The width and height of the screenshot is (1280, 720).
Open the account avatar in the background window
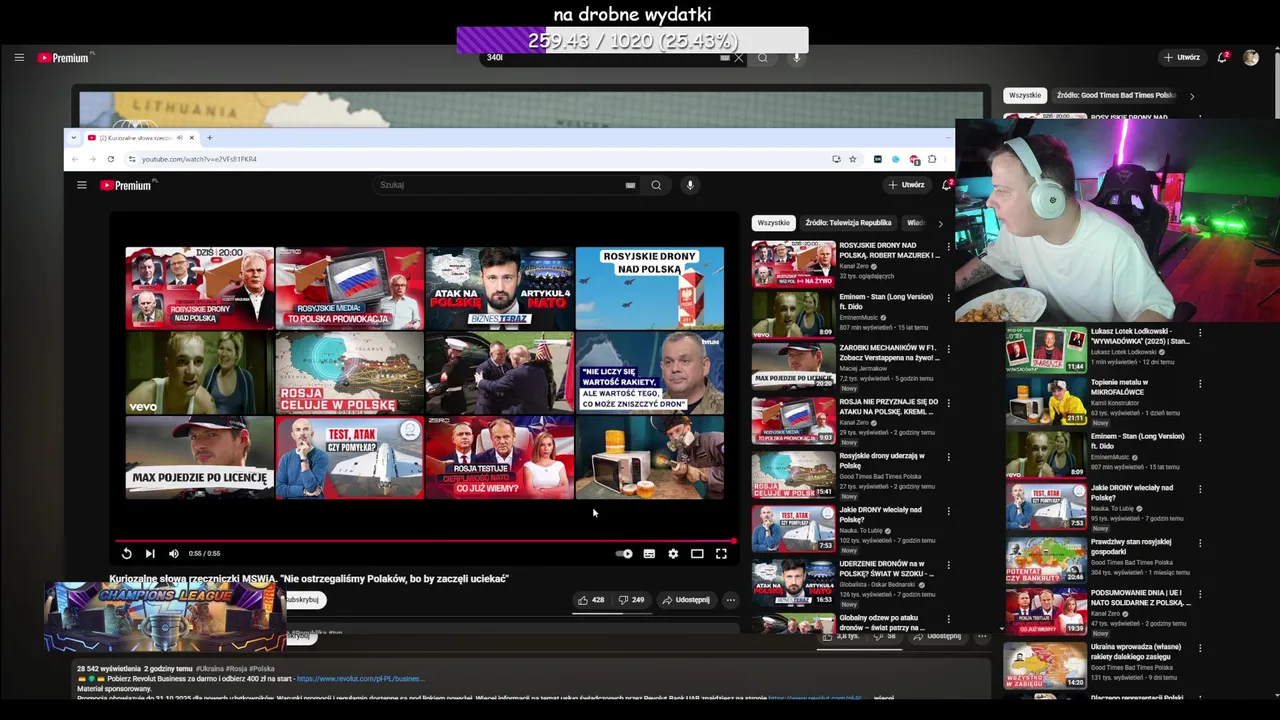(1251, 58)
